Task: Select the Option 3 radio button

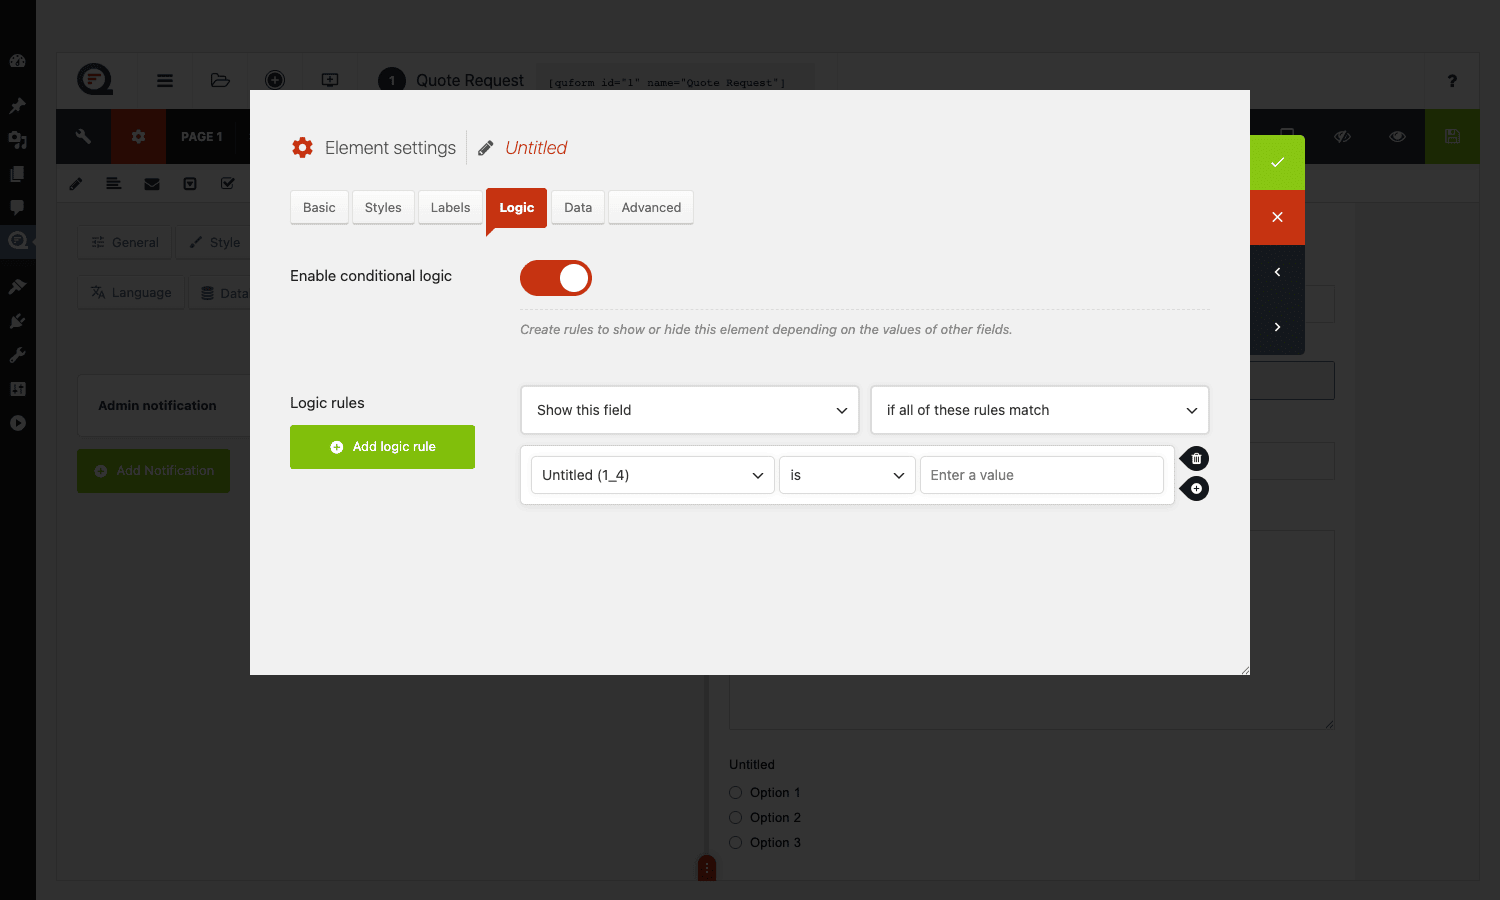Action: point(735,842)
